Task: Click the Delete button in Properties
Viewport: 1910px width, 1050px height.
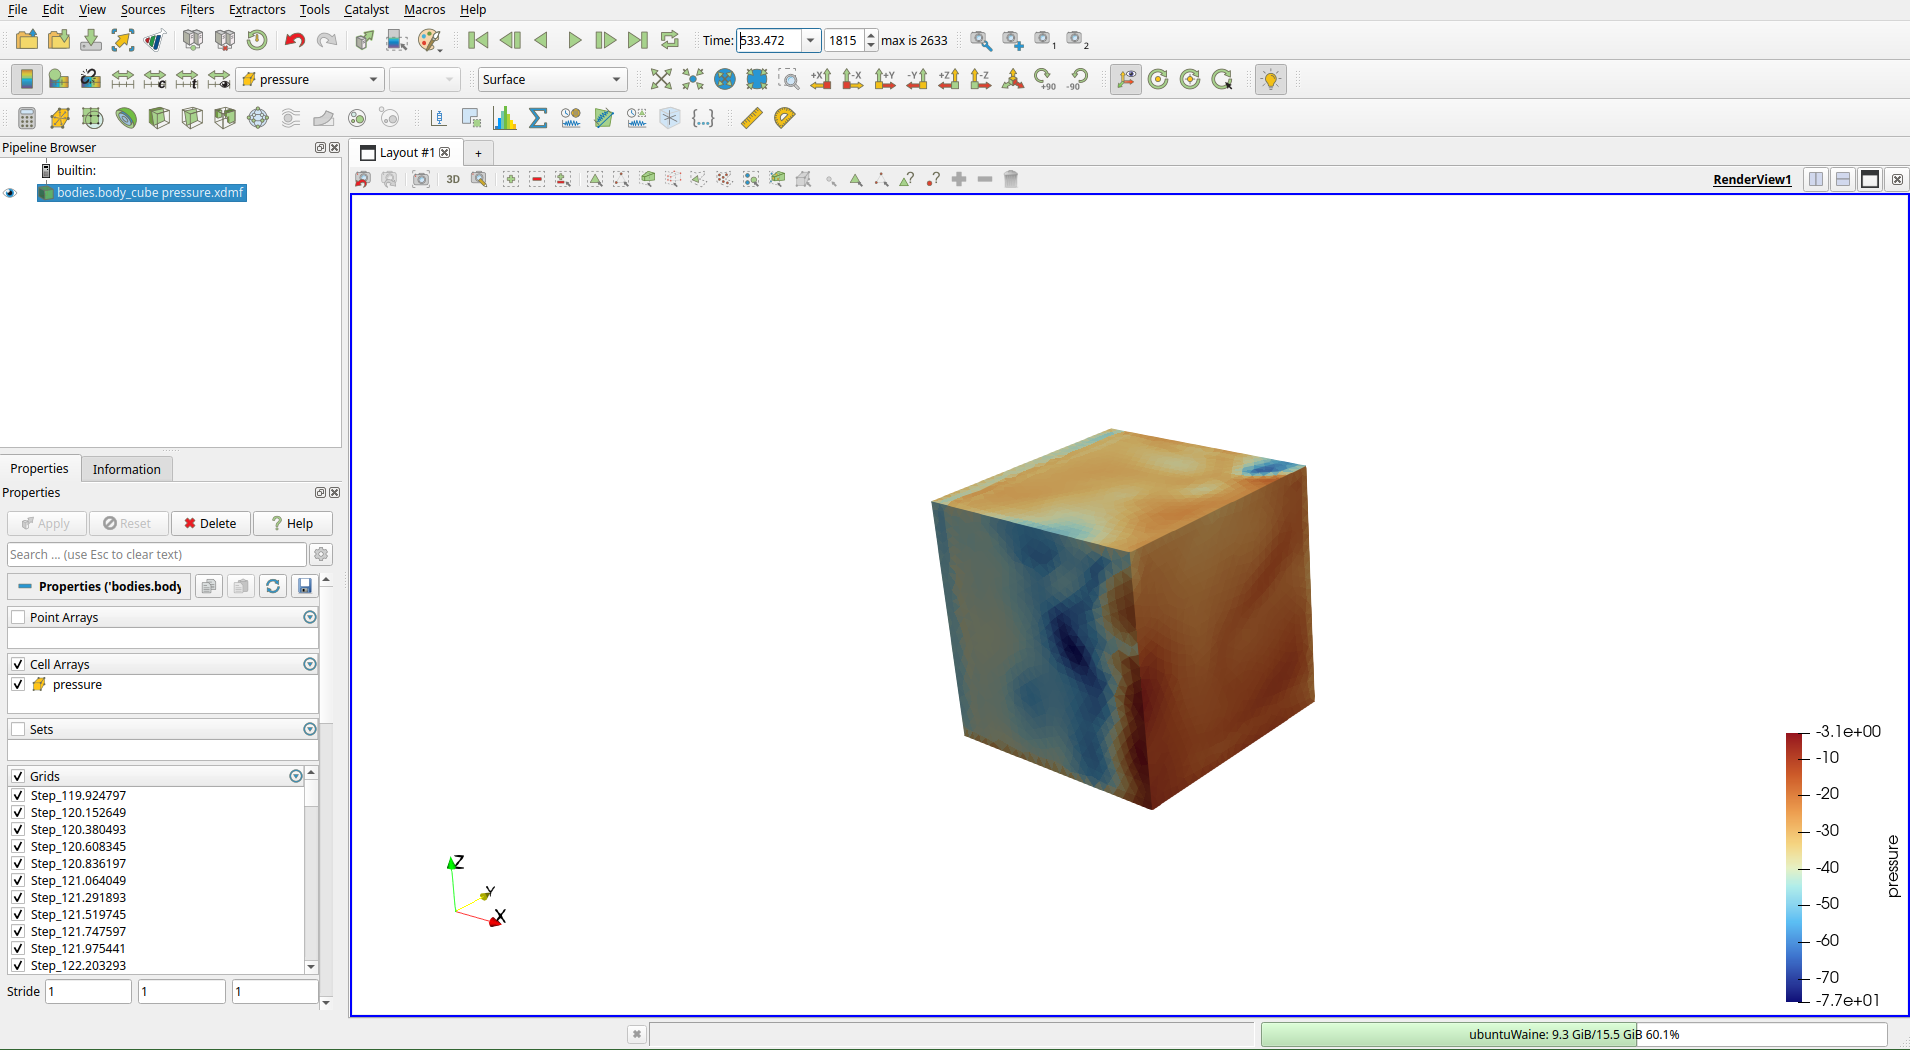Action: pos(210,523)
